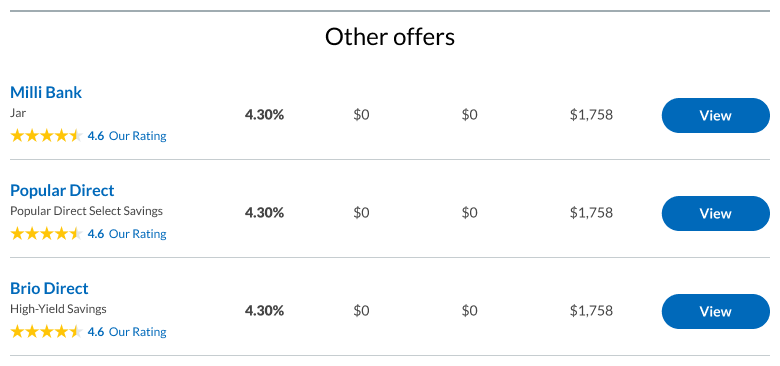Open Our Rating link under Brio Direct
Viewport: 780px width, 366px height.
(x=138, y=332)
